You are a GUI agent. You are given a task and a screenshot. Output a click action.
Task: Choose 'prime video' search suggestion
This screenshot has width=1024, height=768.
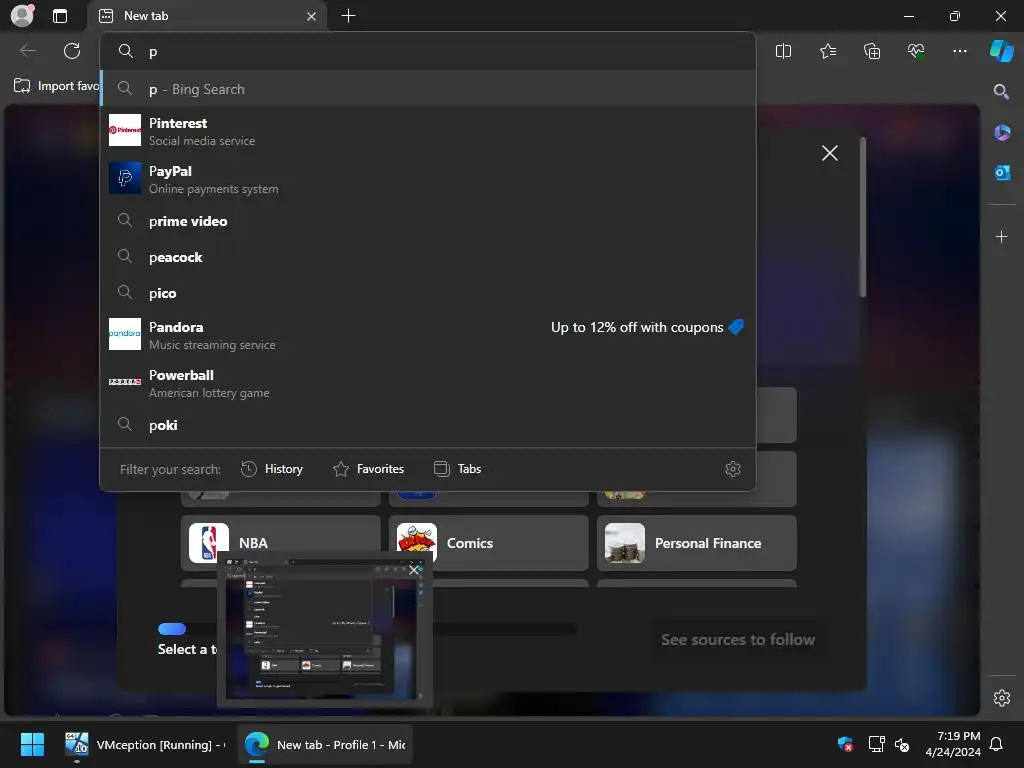click(x=428, y=221)
